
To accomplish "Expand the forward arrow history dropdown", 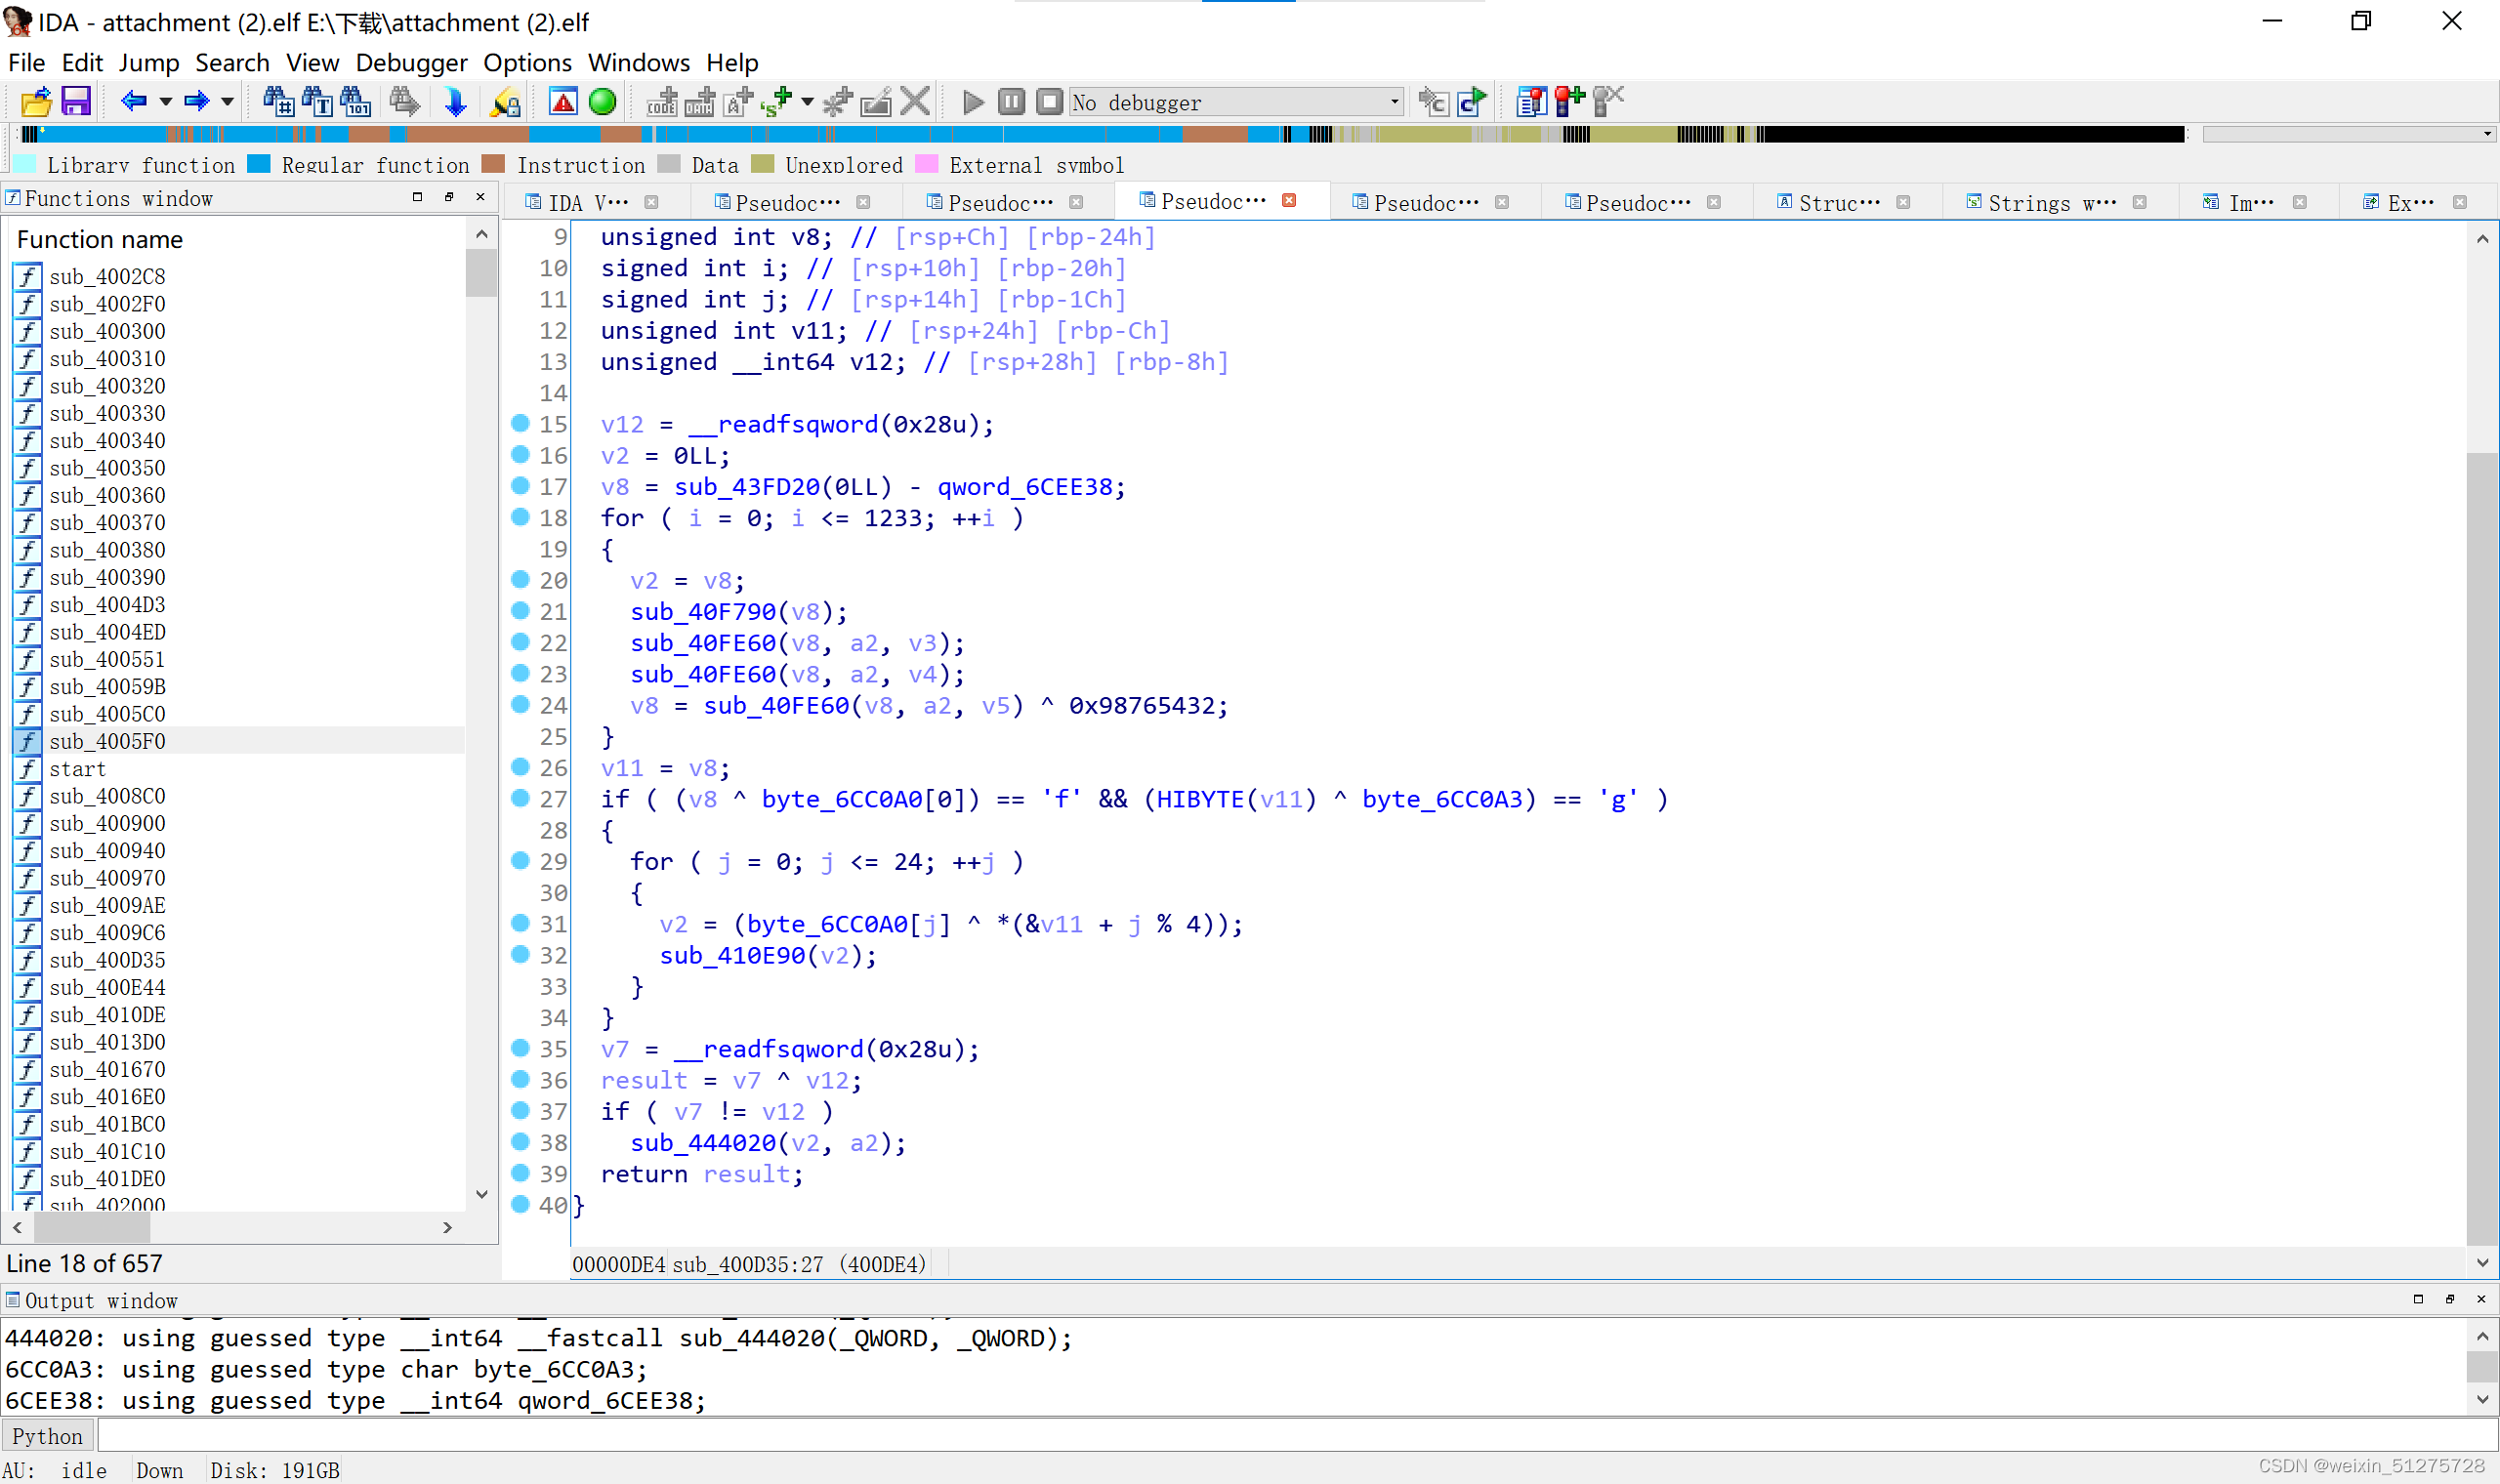I will [x=228, y=102].
